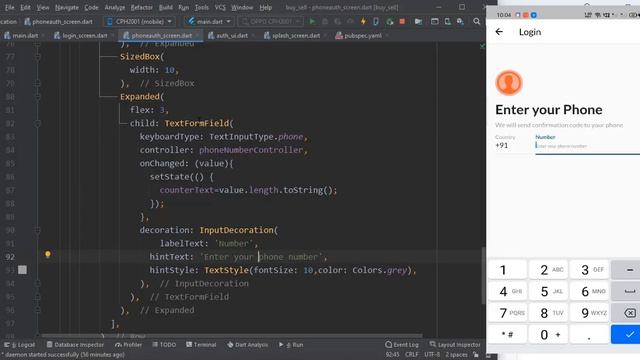
Task: Click the hintText string on line 92
Action: click(x=261, y=257)
